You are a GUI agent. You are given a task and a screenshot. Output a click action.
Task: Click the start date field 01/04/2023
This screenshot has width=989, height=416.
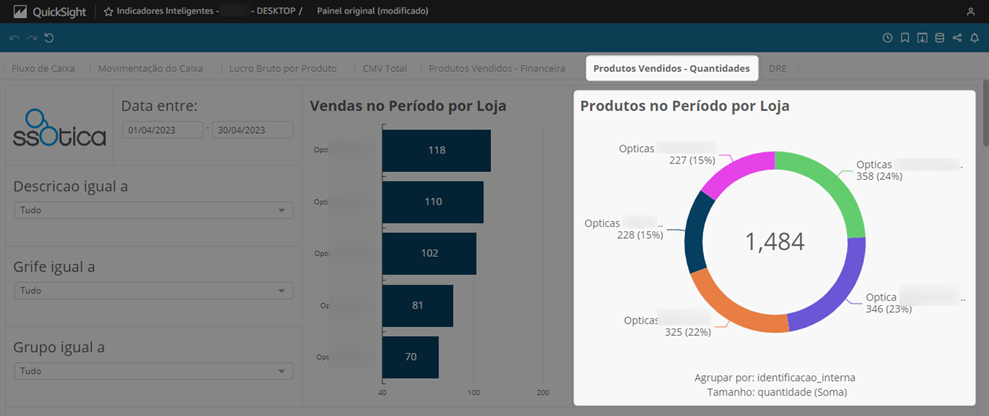[x=163, y=130]
